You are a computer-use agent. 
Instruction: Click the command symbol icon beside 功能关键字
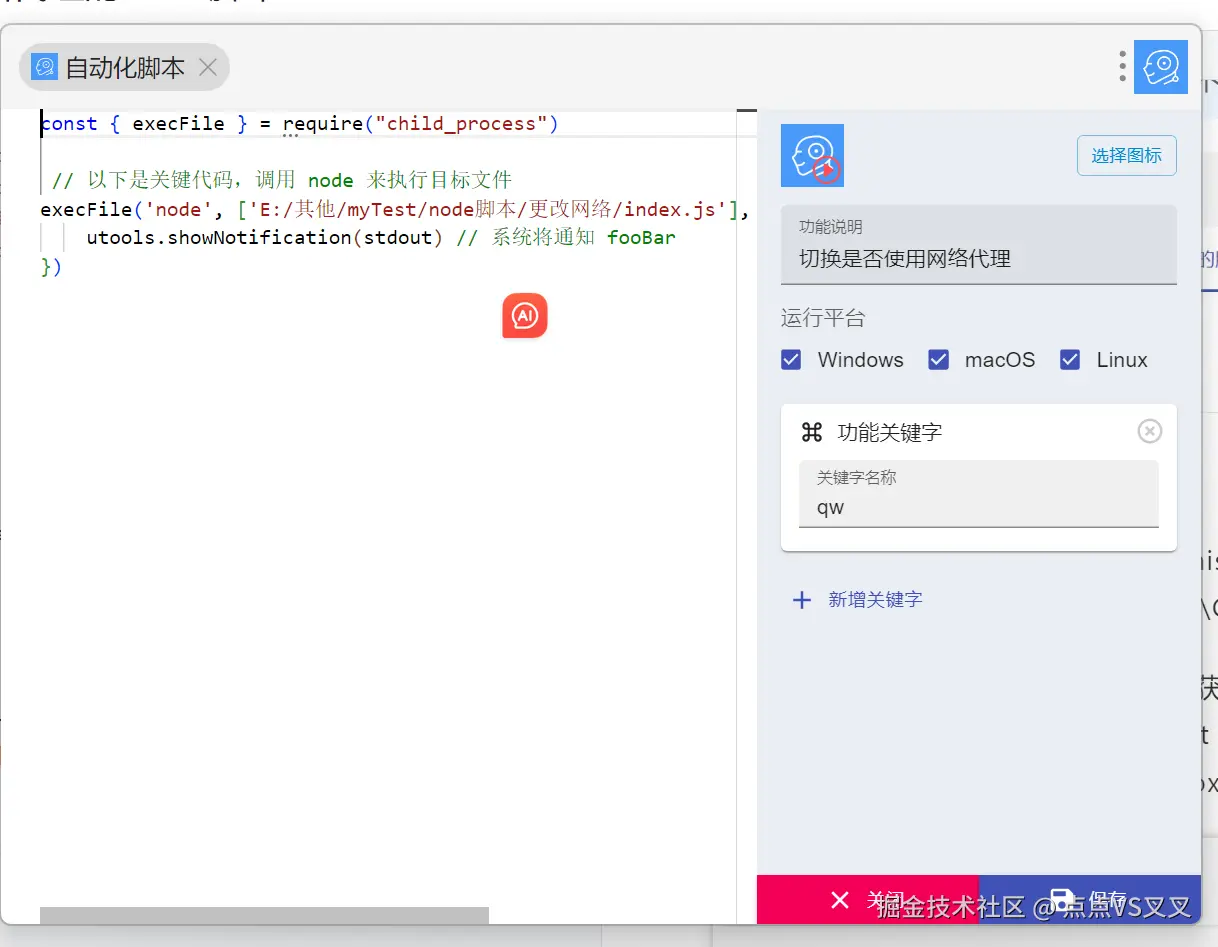812,432
